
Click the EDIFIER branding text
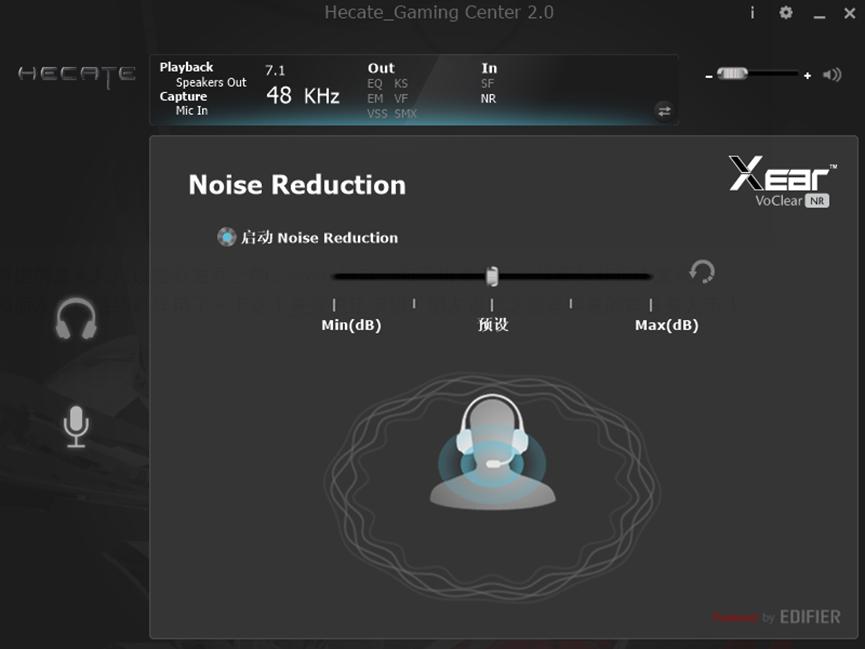click(810, 616)
